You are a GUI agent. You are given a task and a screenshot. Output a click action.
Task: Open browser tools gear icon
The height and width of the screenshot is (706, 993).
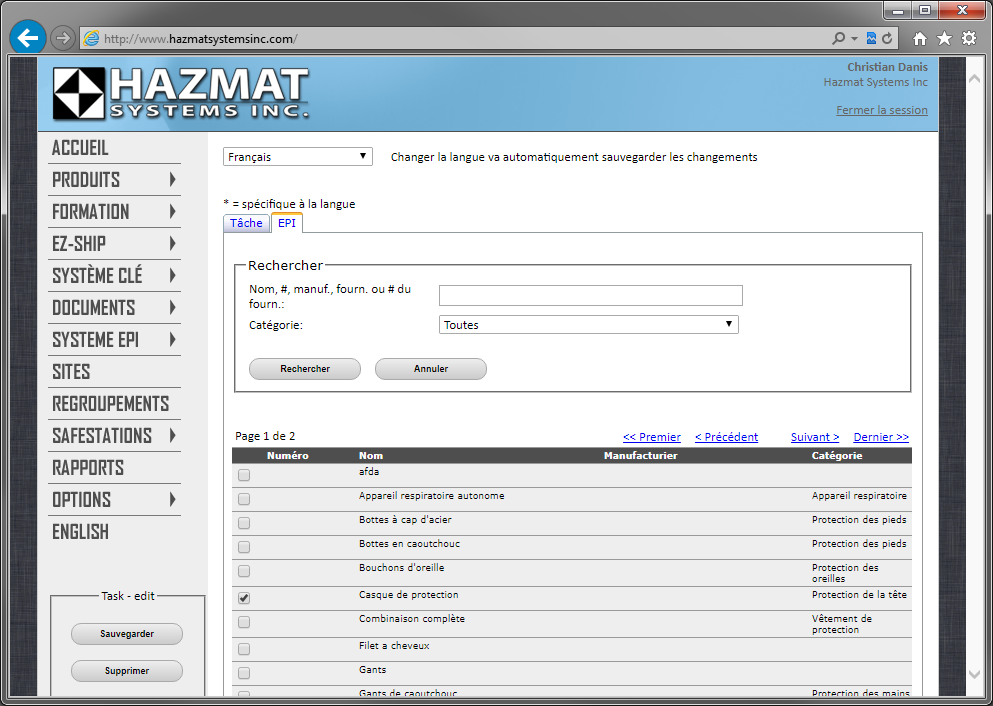(968, 39)
